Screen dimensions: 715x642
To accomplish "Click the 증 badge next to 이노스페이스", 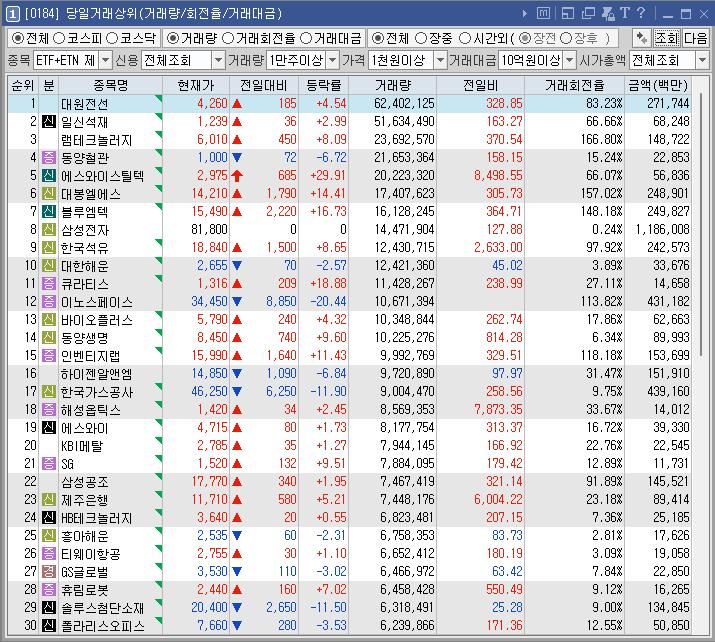I will 49,301.
